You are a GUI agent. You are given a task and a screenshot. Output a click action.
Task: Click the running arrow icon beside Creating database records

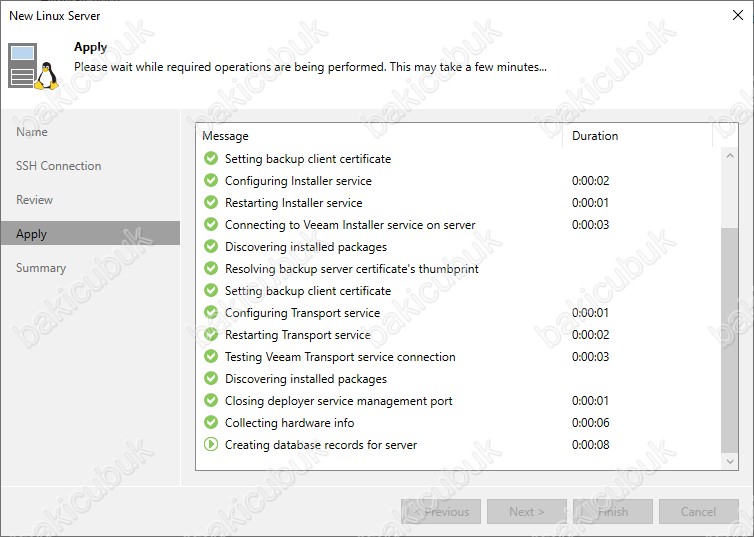(x=211, y=444)
